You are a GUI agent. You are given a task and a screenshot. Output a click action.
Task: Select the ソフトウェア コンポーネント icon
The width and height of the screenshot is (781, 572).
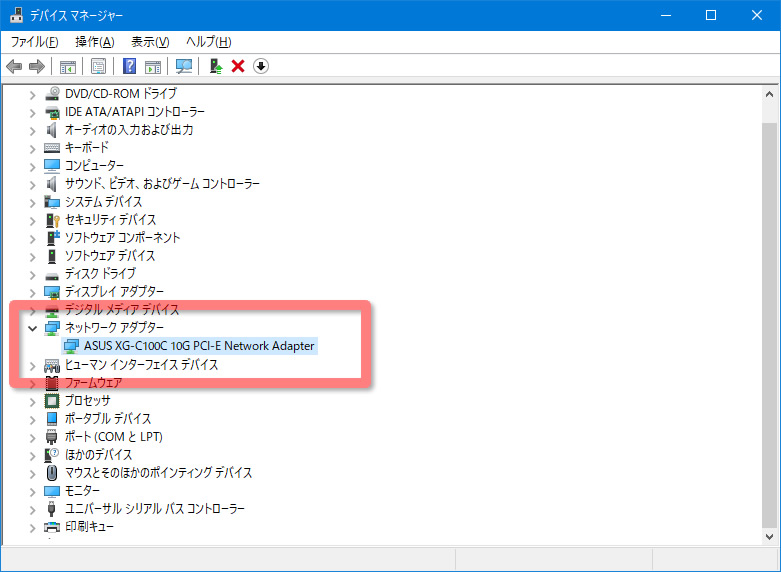[52, 238]
